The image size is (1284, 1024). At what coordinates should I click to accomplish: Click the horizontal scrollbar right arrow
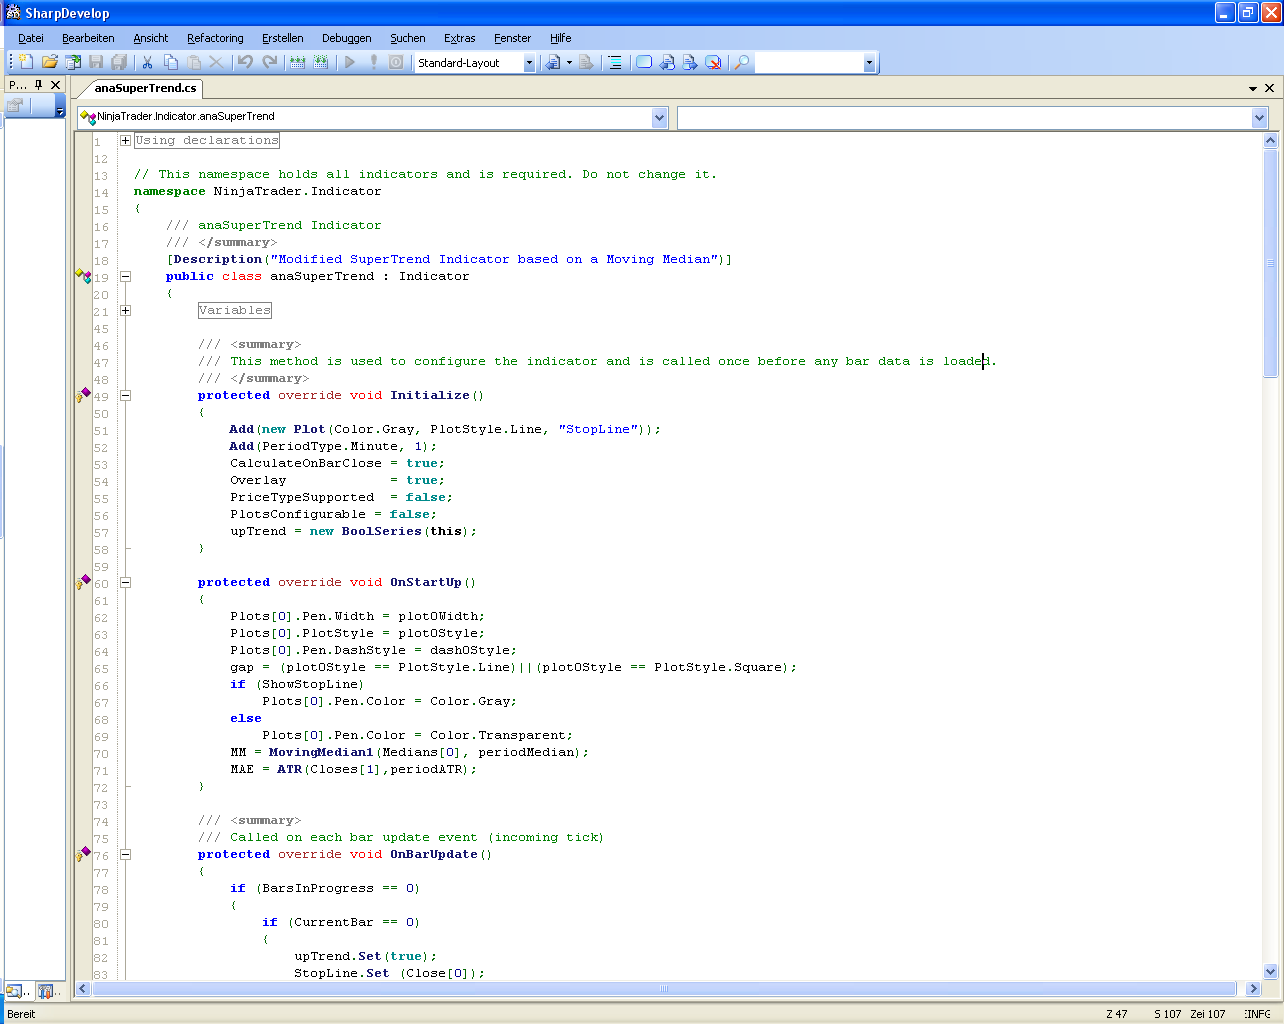[x=1253, y=989]
